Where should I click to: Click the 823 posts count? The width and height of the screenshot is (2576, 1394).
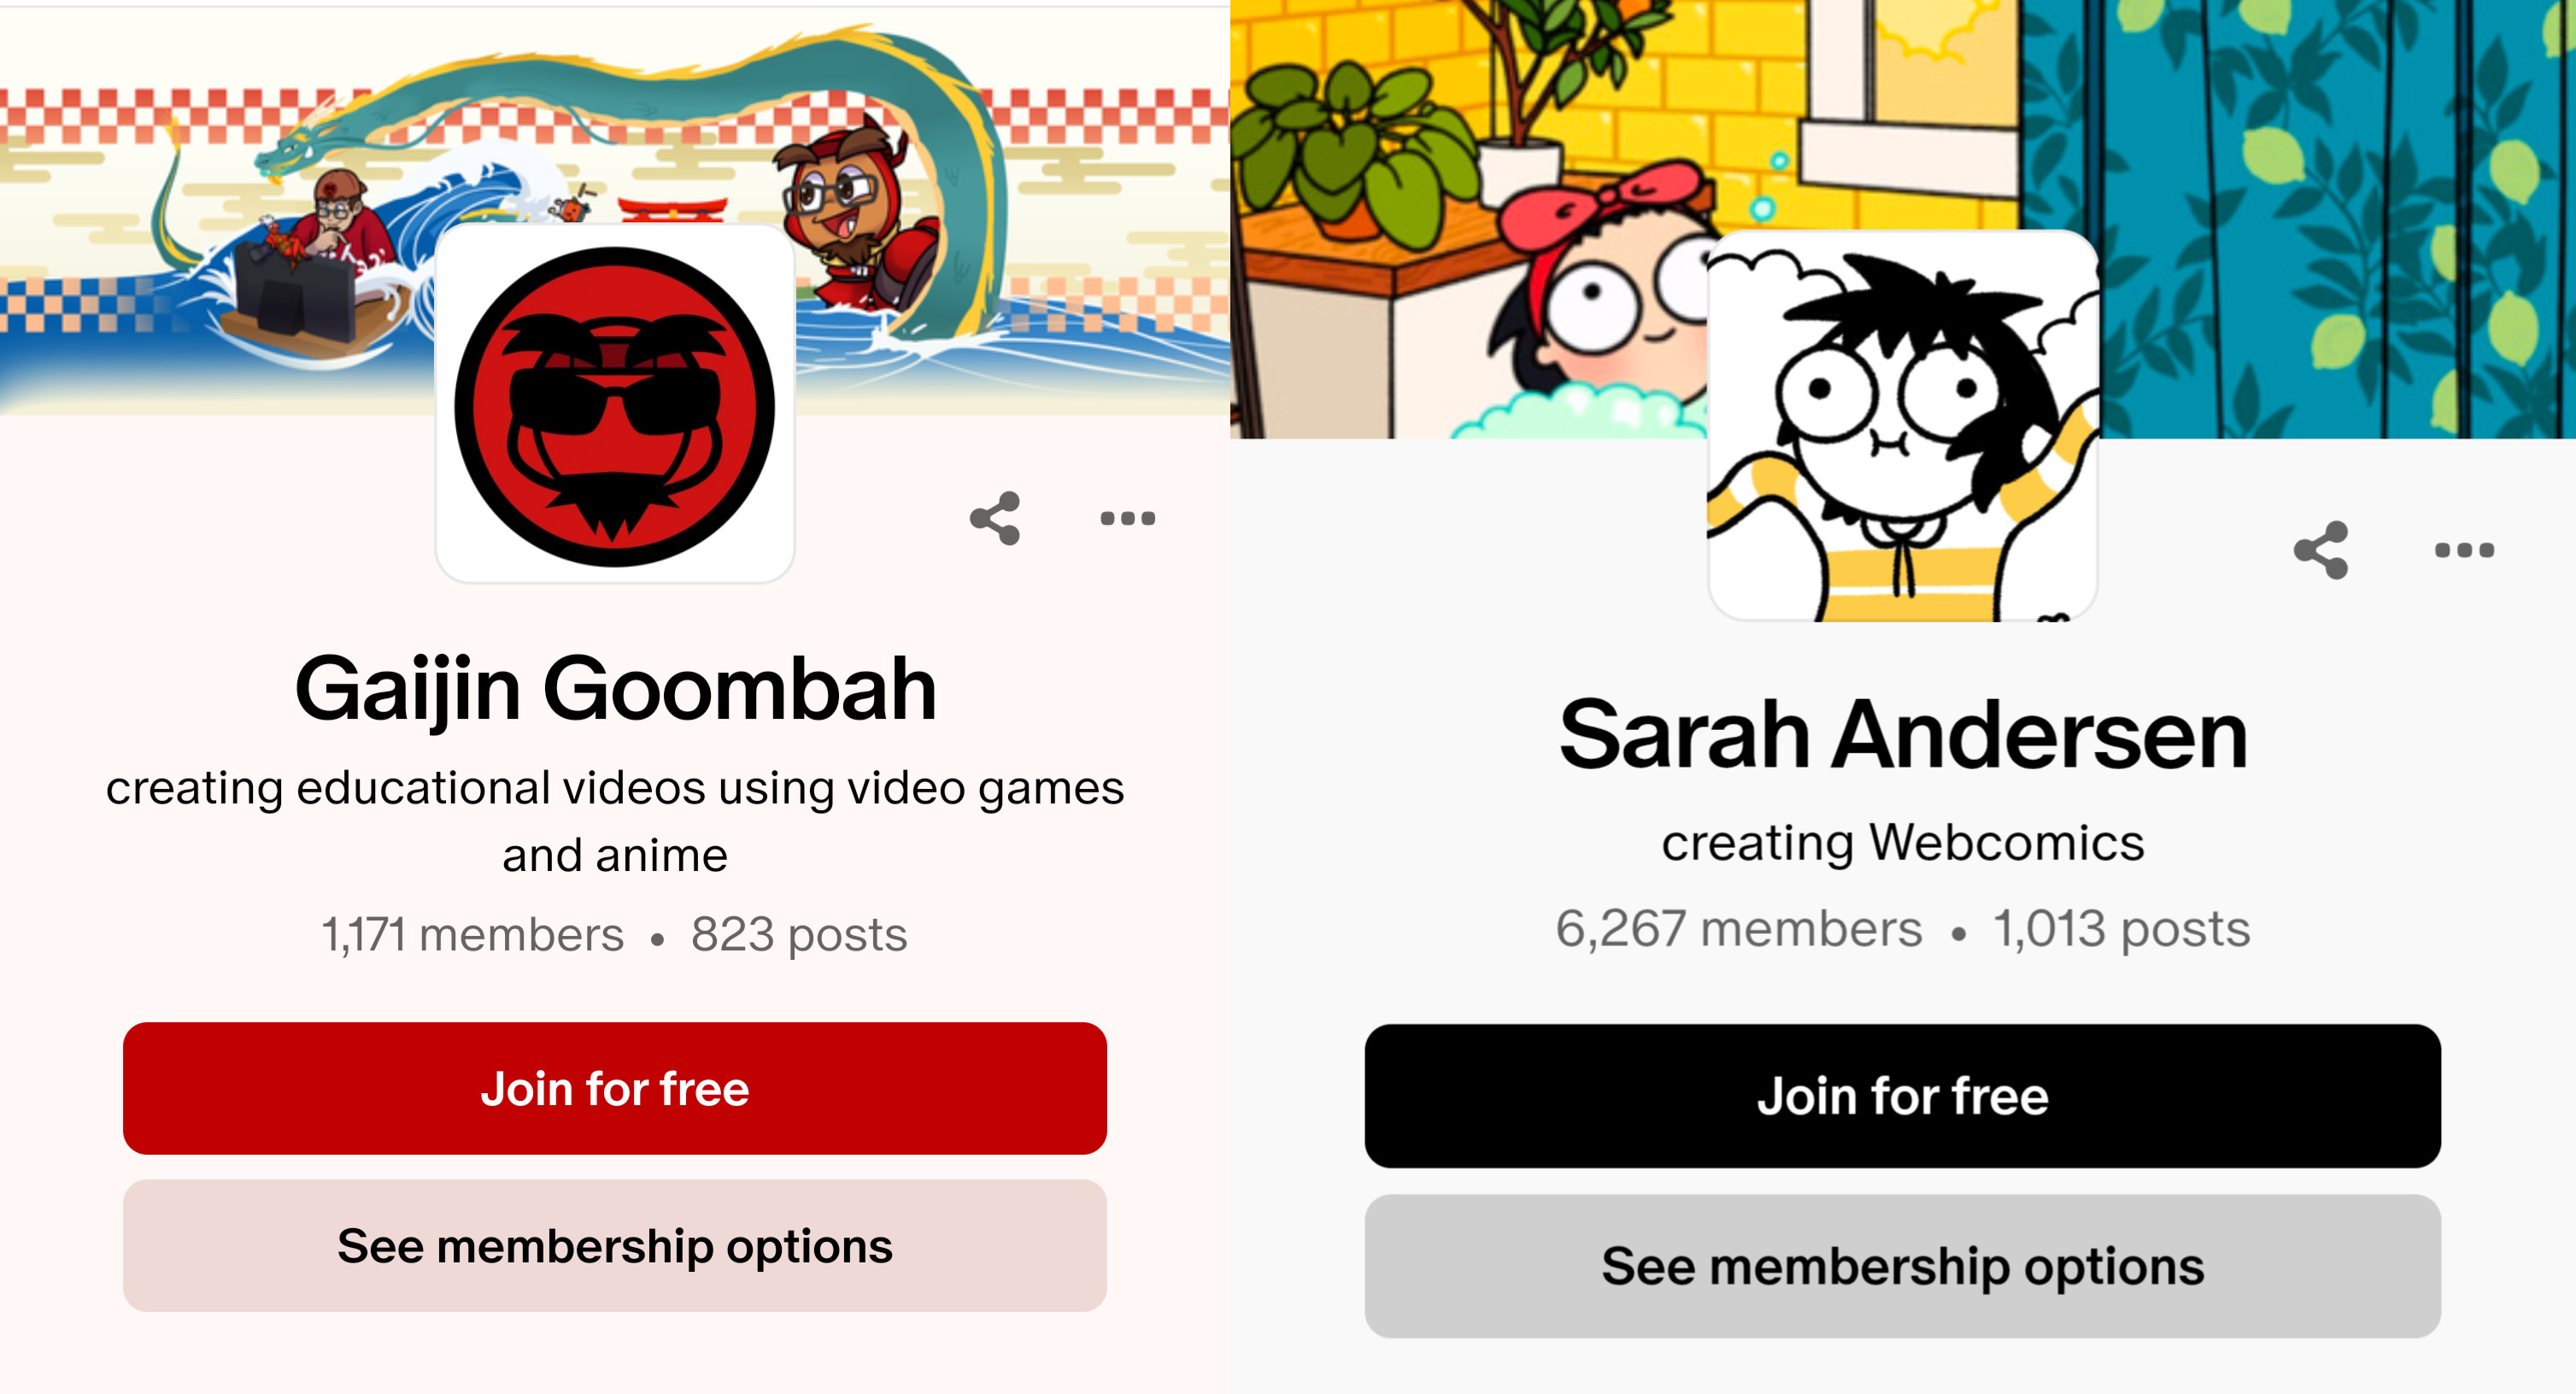point(799,935)
